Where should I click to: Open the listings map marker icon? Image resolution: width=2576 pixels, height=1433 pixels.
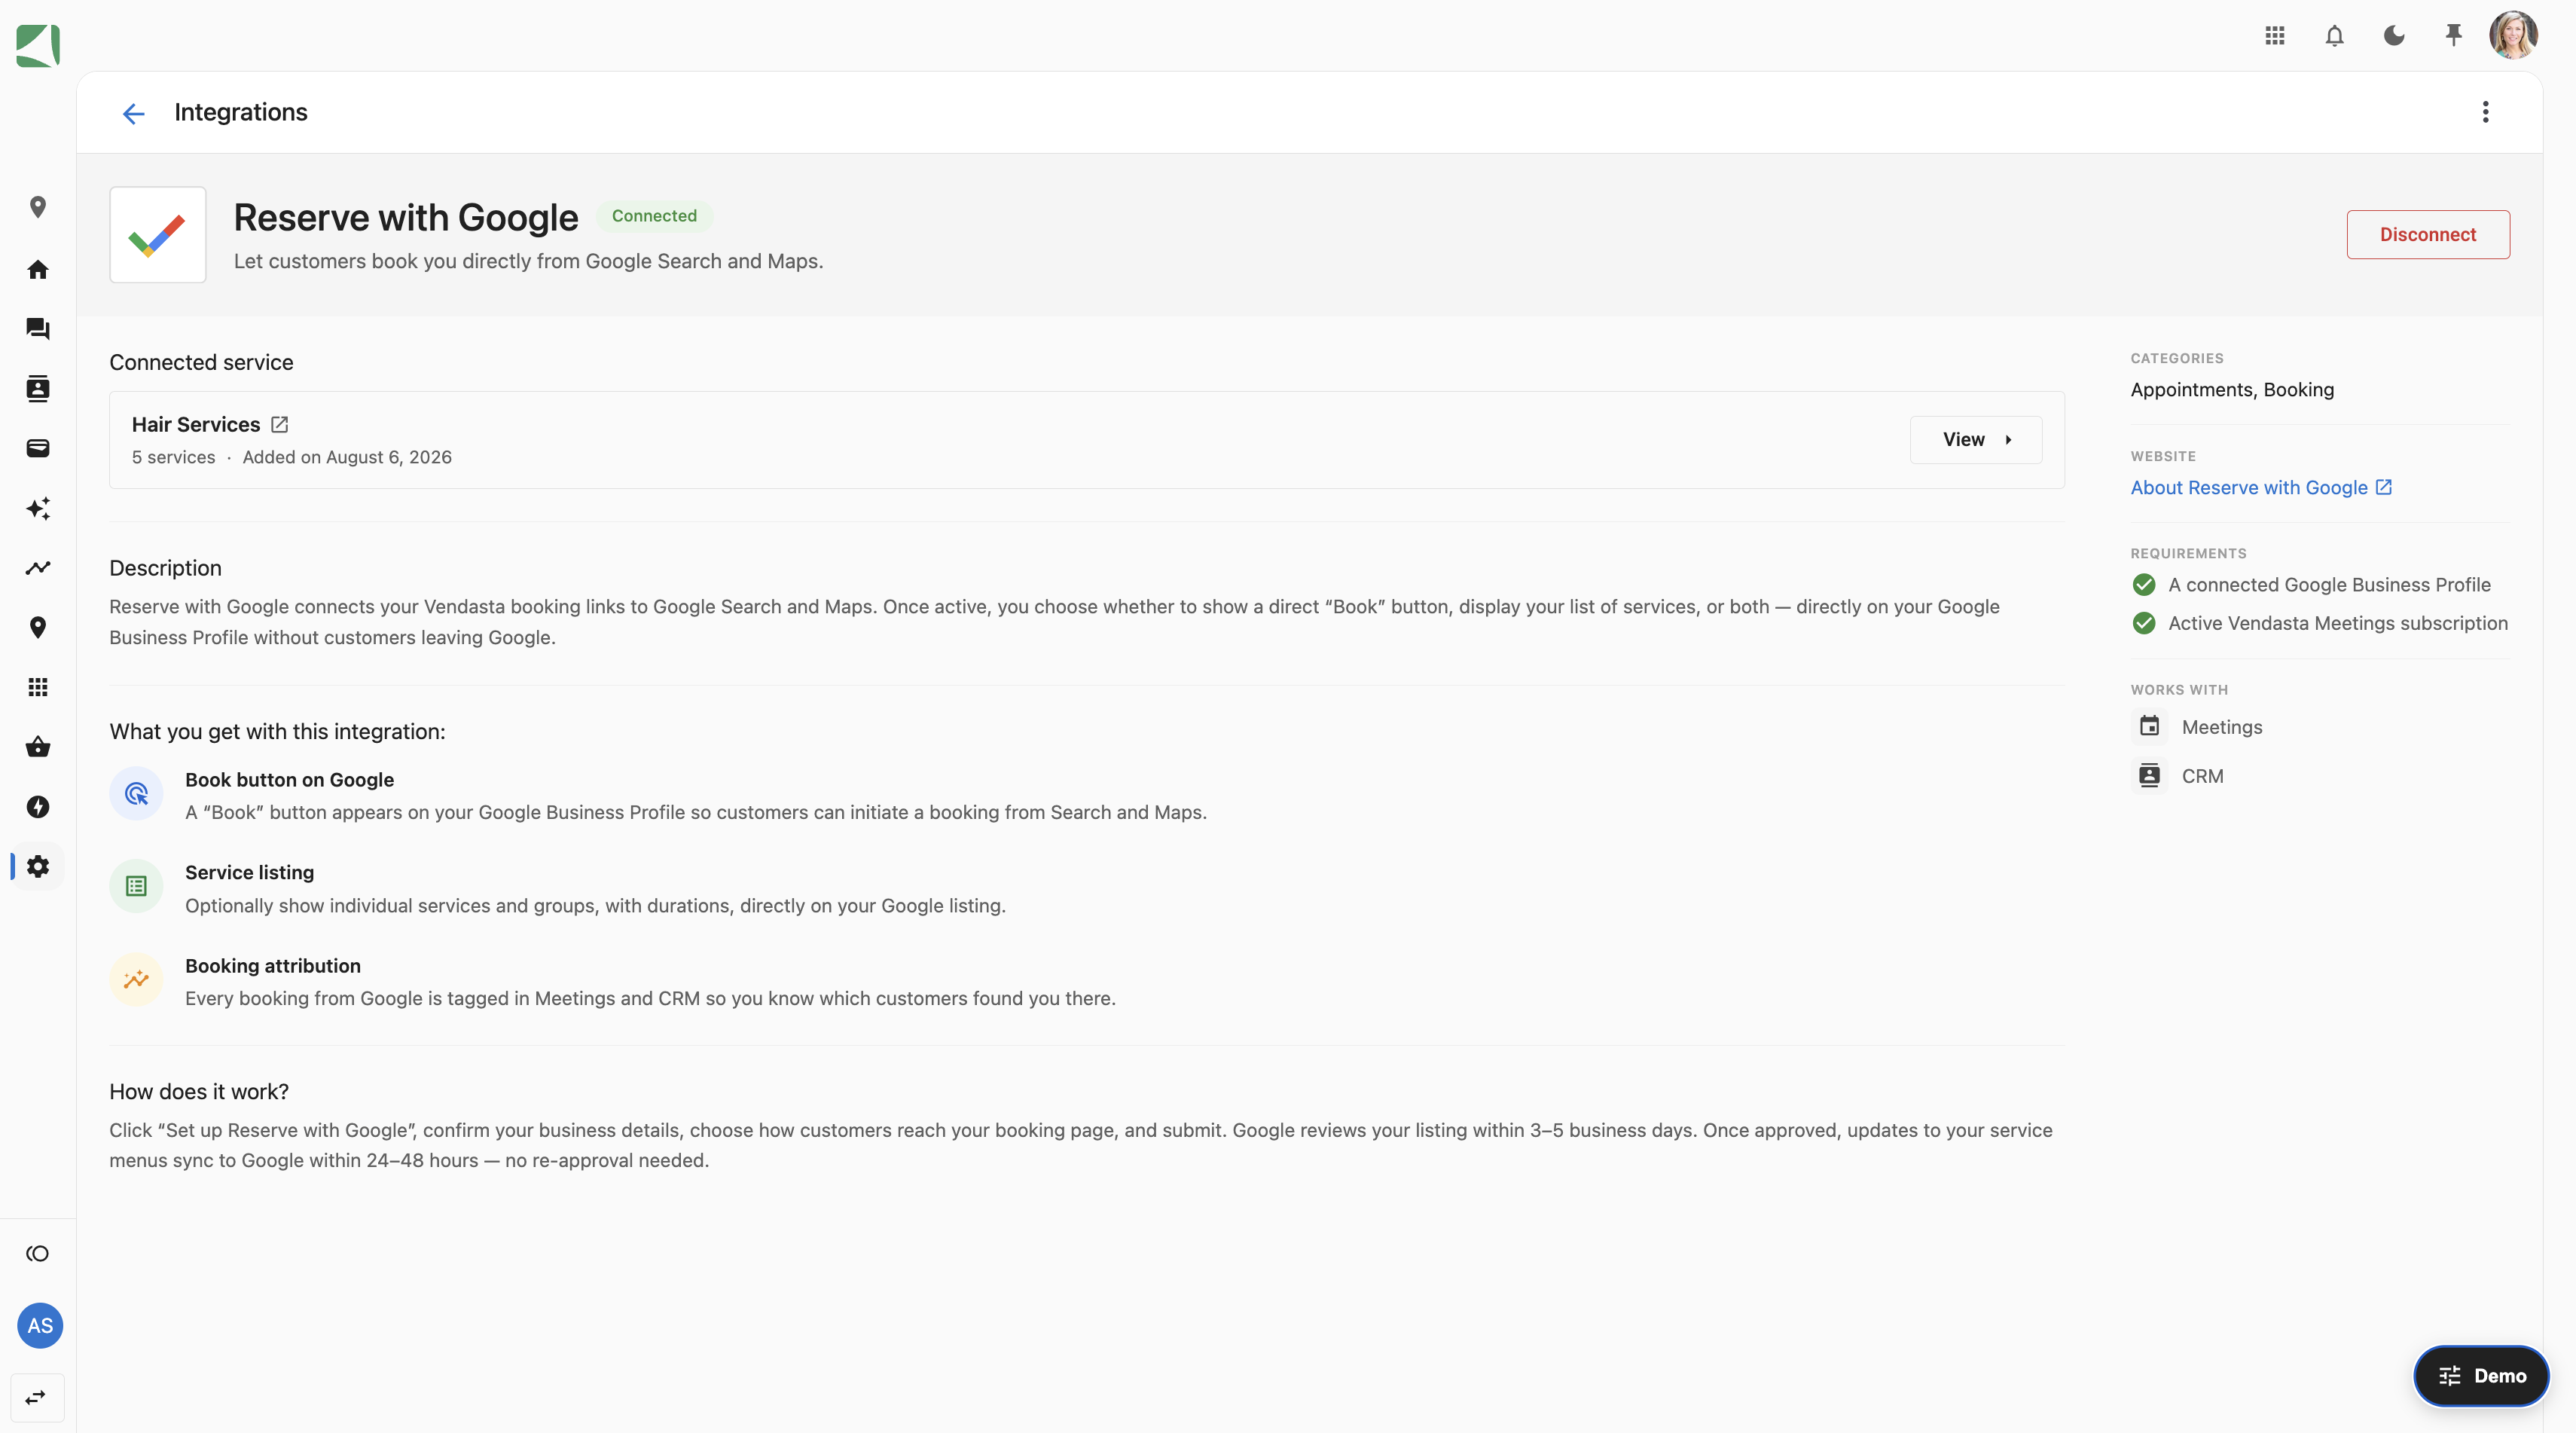[38, 627]
